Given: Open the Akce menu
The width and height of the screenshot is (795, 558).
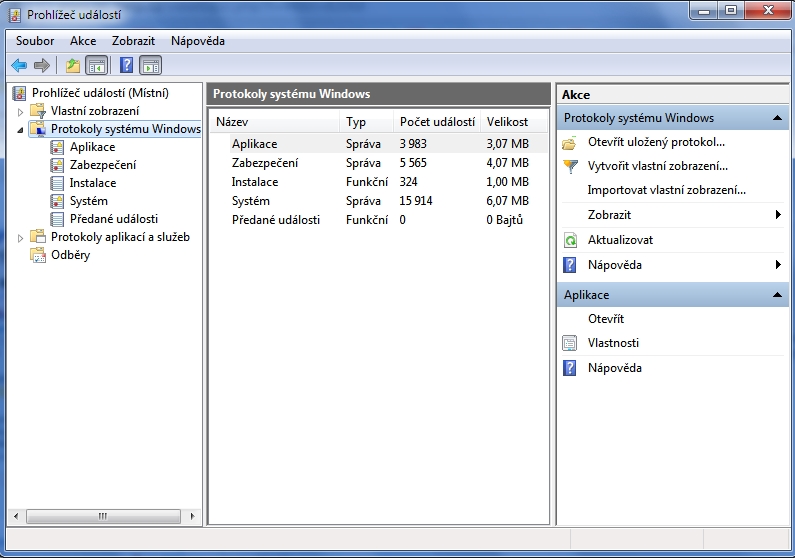Looking at the screenshot, I should pos(83,41).
